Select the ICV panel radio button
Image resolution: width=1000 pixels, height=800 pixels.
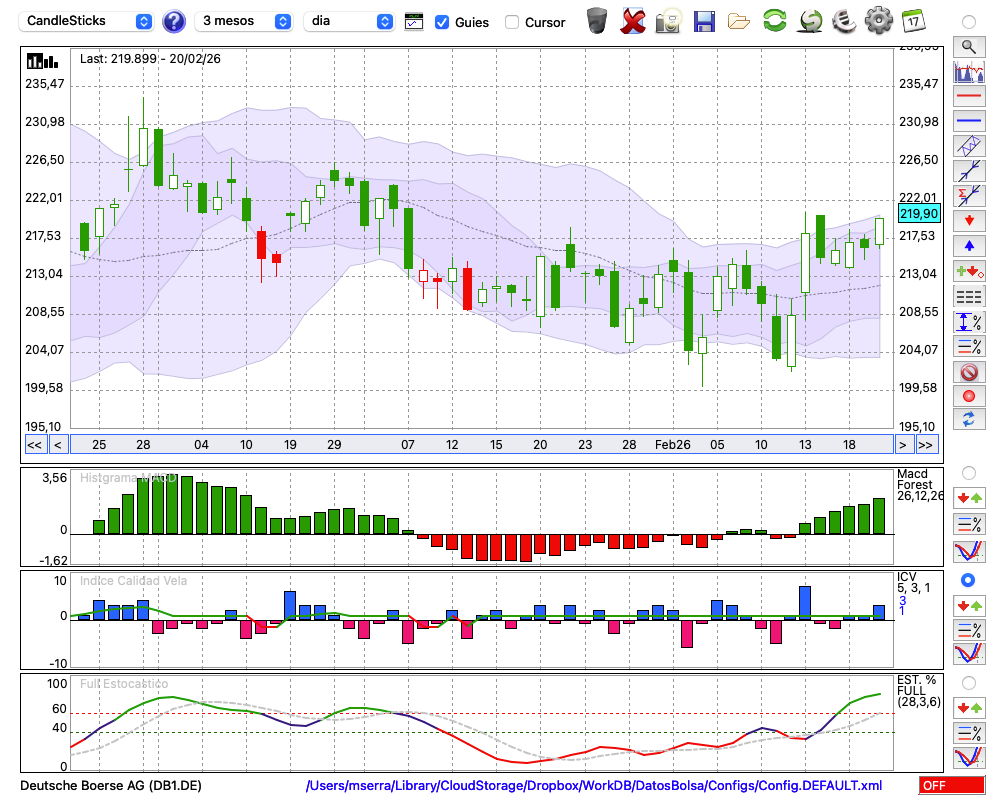click(x=969, y=580)
